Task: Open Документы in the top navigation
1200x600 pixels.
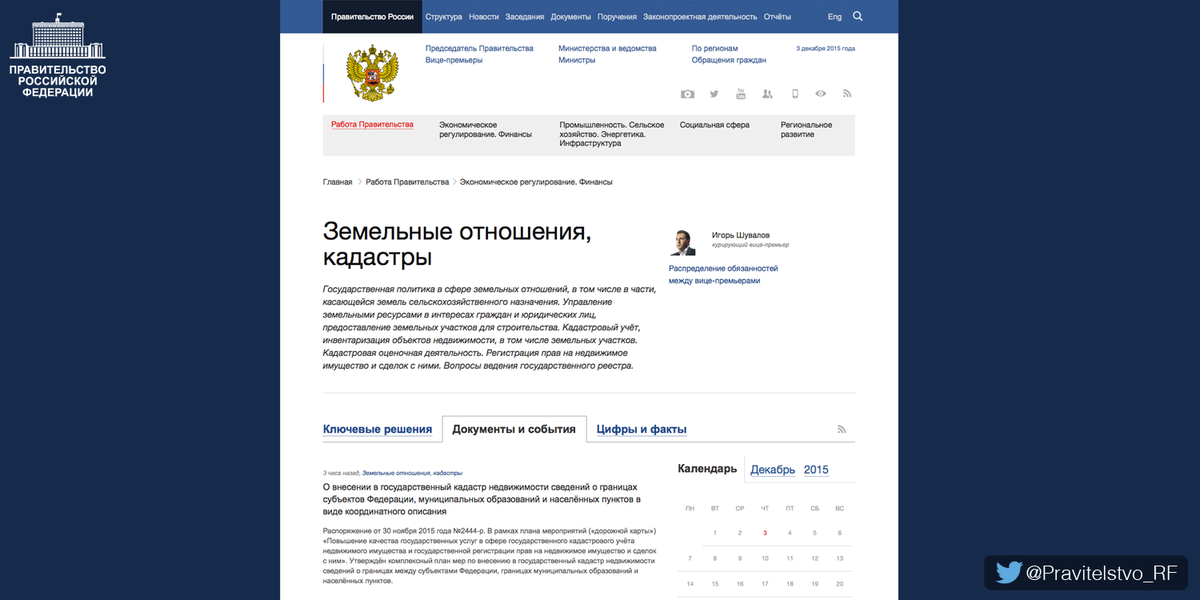Action: coord(571,17)
